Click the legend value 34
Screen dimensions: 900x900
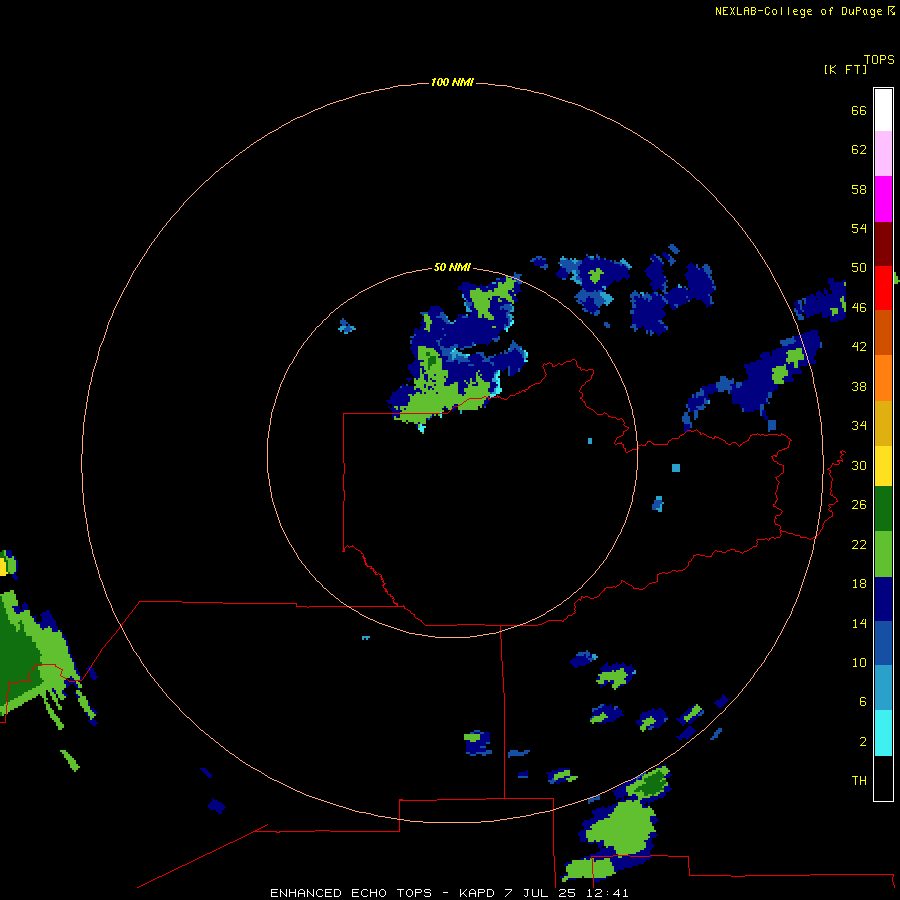tap(859, 425)
